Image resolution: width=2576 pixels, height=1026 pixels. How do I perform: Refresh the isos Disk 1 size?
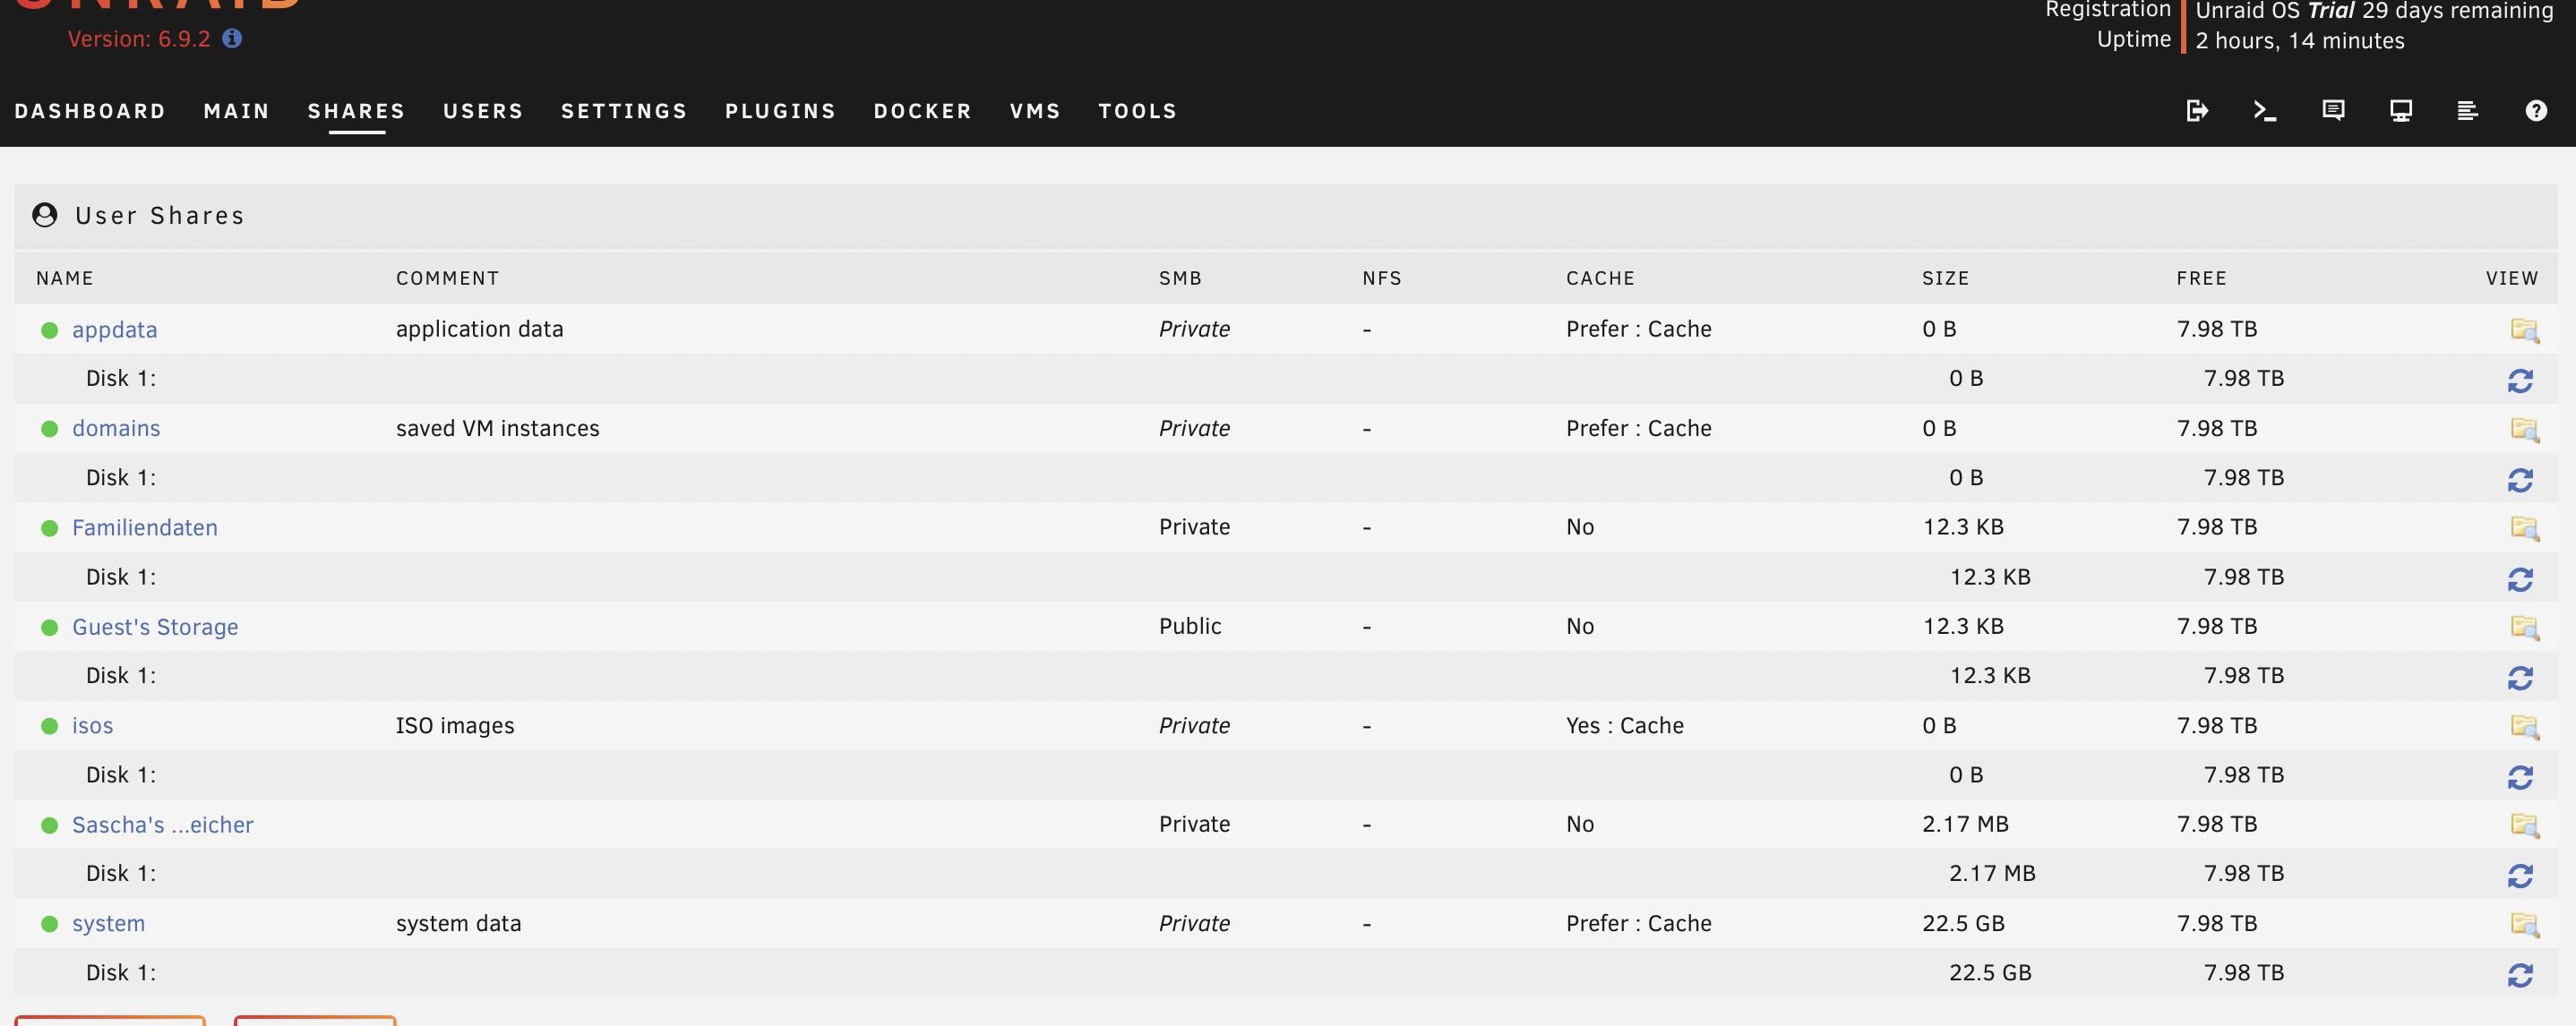2519,776
